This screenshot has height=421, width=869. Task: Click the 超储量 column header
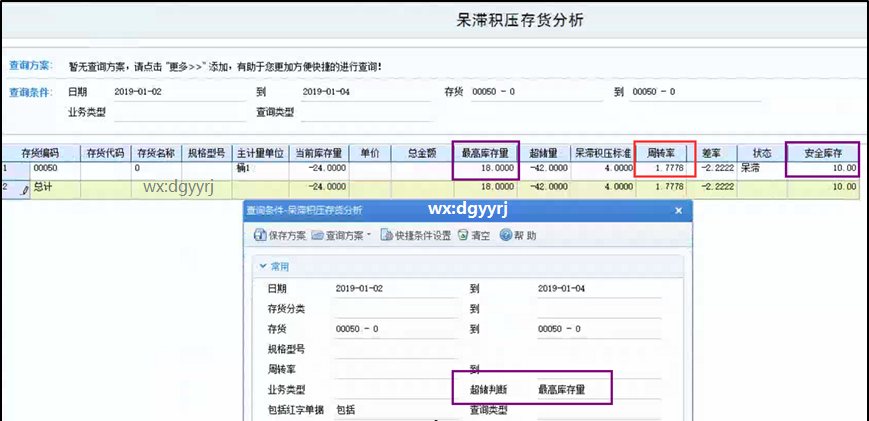pos(544,153)
